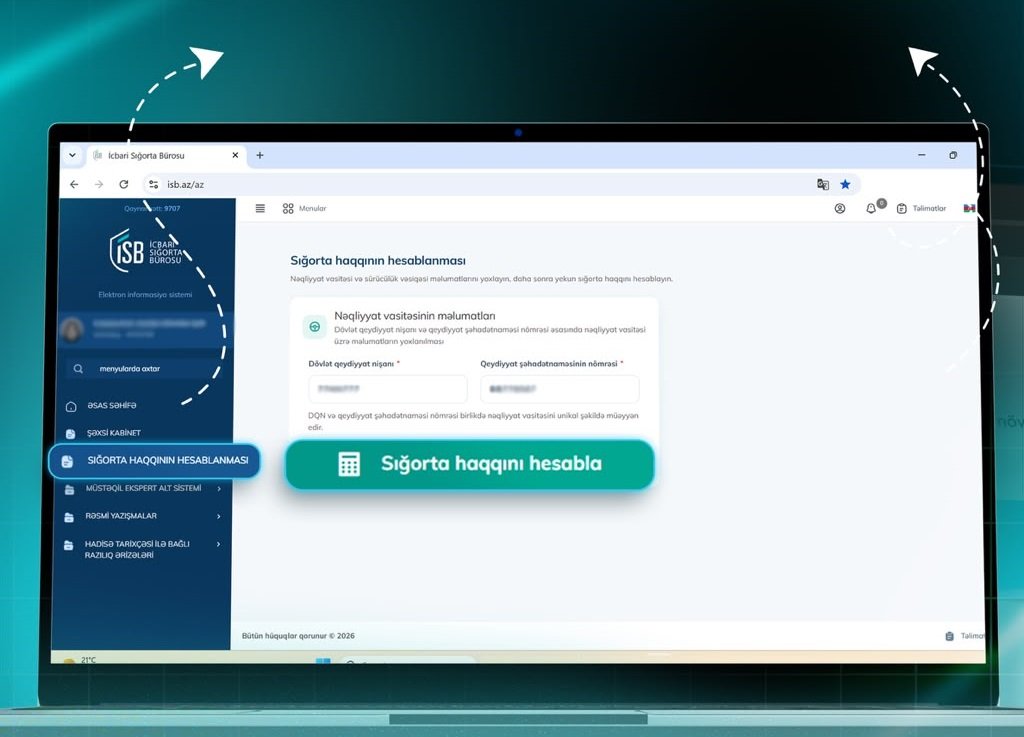
Task: Open the translate page icon
Action: [823, 185]
